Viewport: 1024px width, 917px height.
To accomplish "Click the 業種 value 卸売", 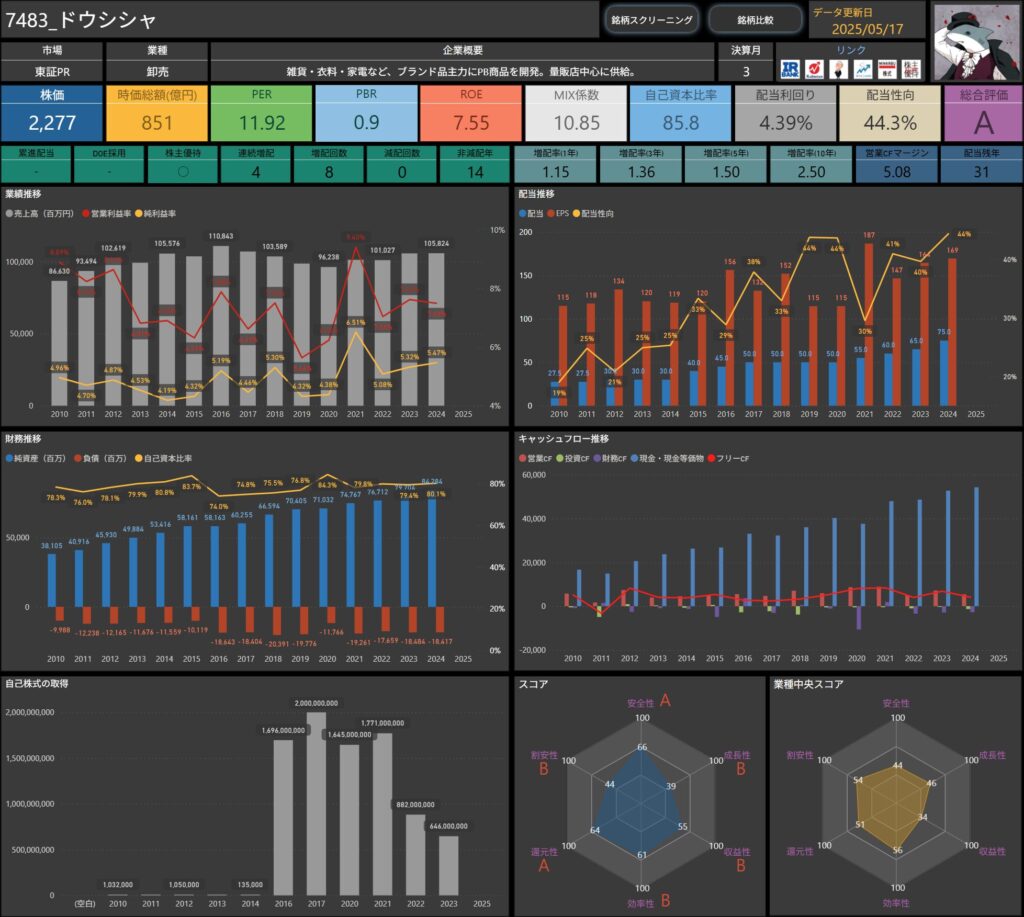I will click(157, 72).
